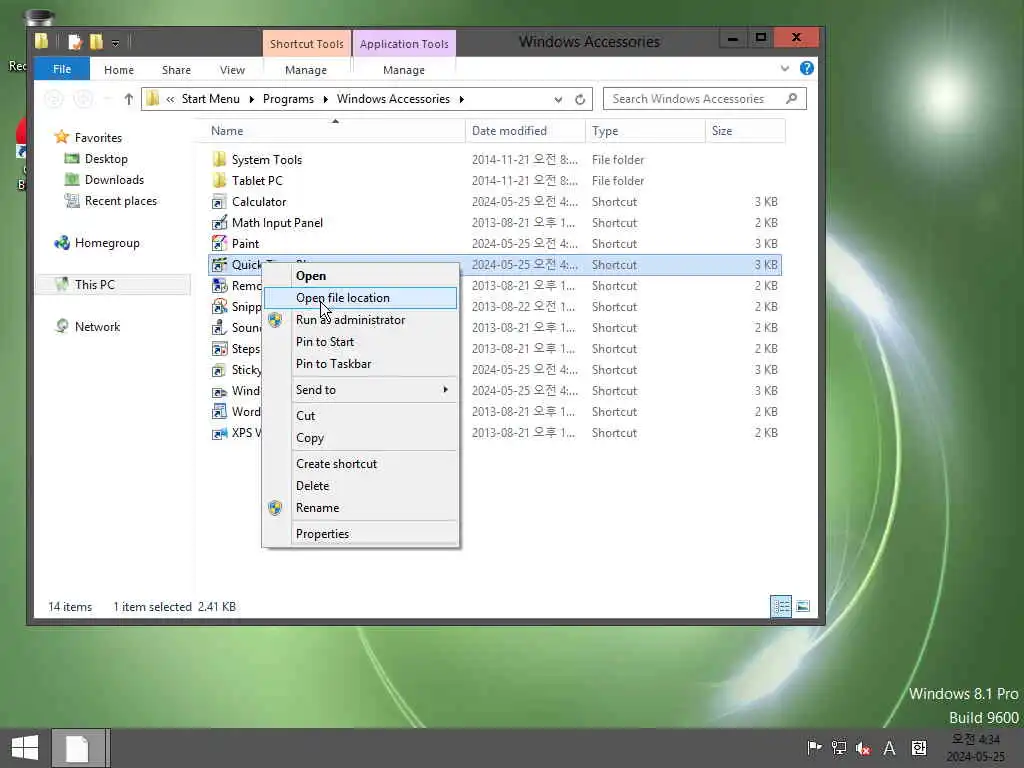Image resolution: width=1024 pixels, height=768 pixels.
Task: Select the Sticky Notes shortcut icon
Action: click(x=219, y=370)
